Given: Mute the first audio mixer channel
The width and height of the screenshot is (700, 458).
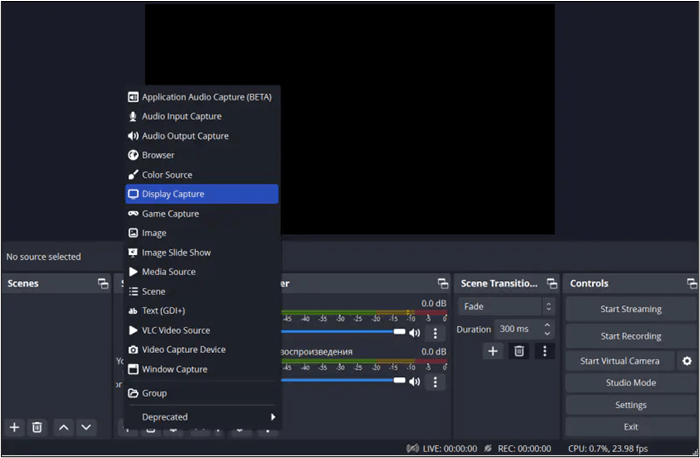Looking at the screenshot, I should tap(414, 332).
